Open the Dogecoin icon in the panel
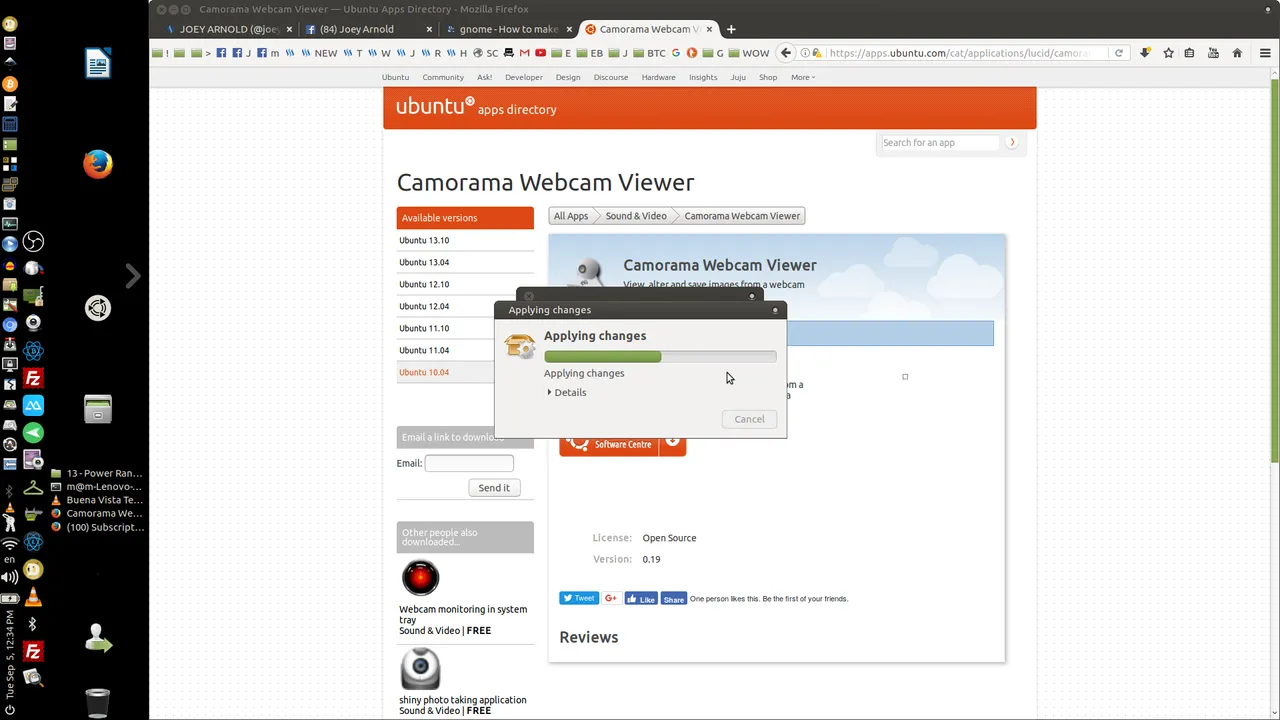This screenshot has height=720, width=1280. pos(33,570)
